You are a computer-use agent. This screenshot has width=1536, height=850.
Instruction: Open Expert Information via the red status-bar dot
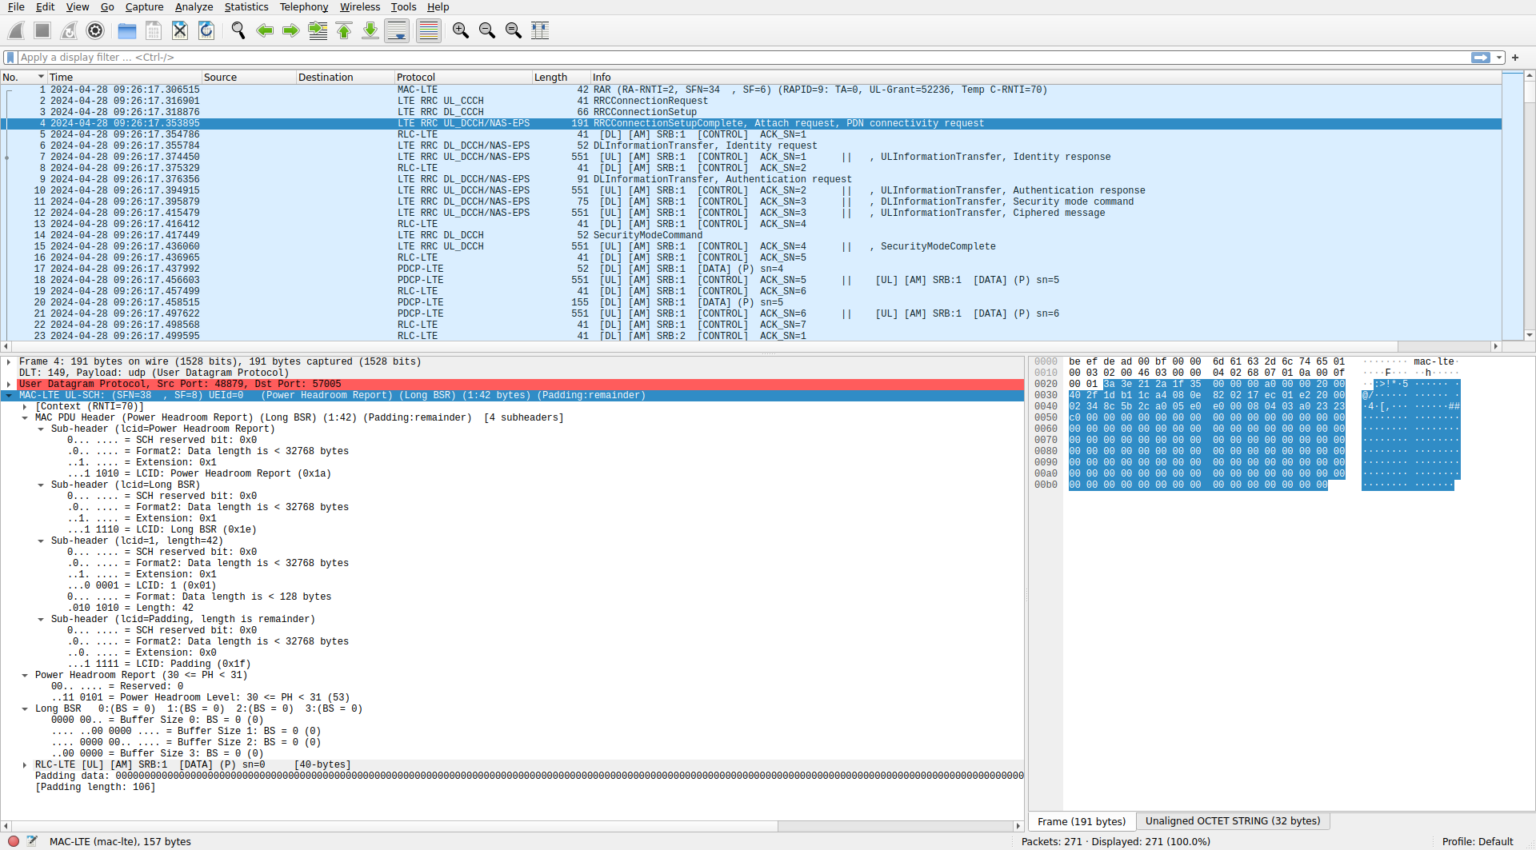(x=11, y=841)
